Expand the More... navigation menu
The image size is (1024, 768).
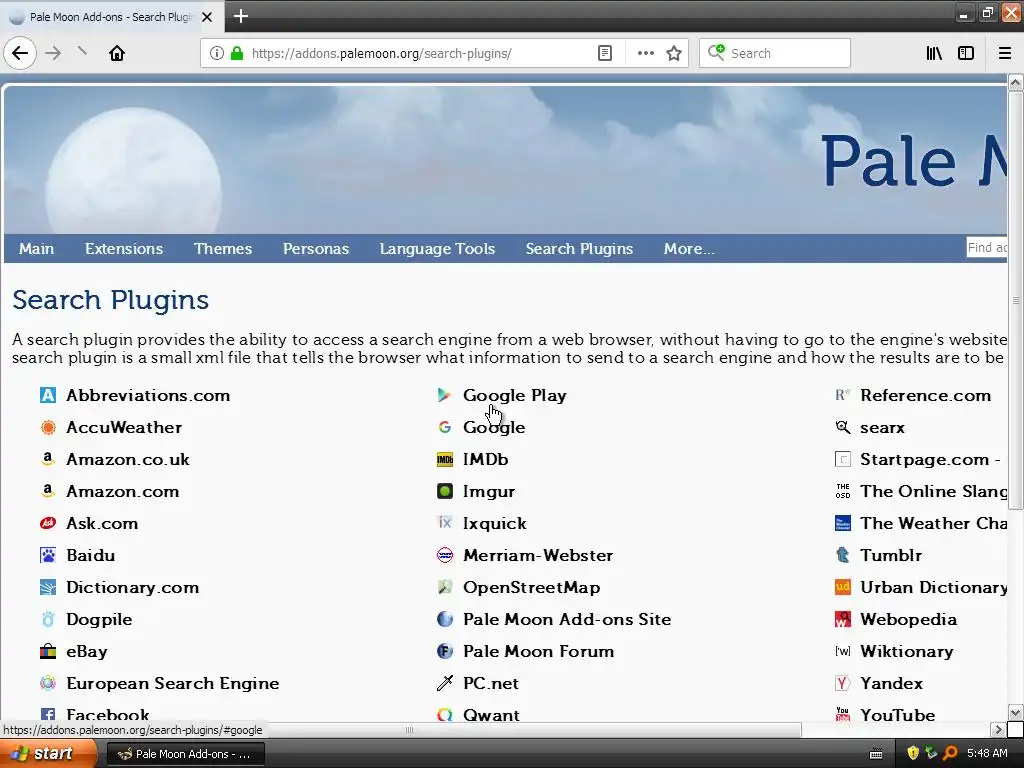[x=689, y=249]
